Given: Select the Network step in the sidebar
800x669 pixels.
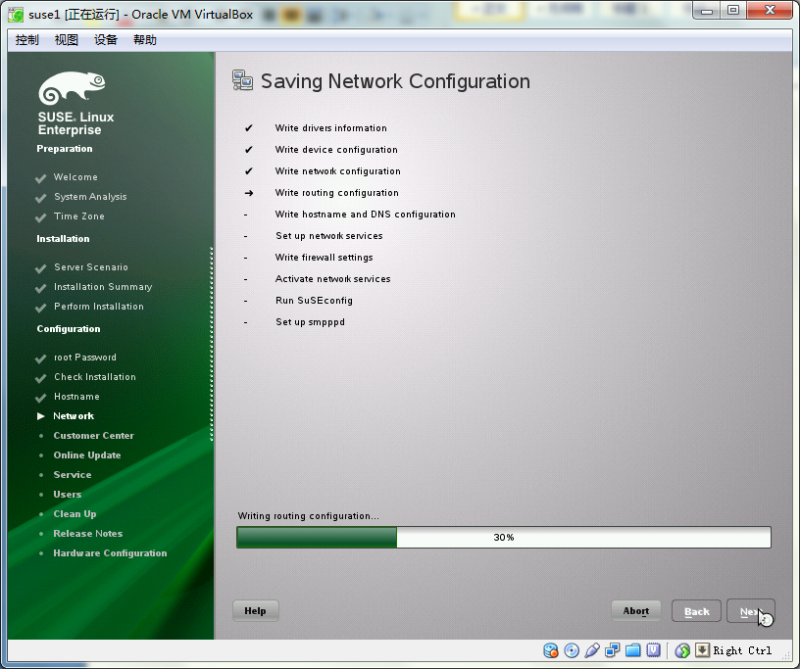Looking at the screenshot, I should [x=73, y=415].
